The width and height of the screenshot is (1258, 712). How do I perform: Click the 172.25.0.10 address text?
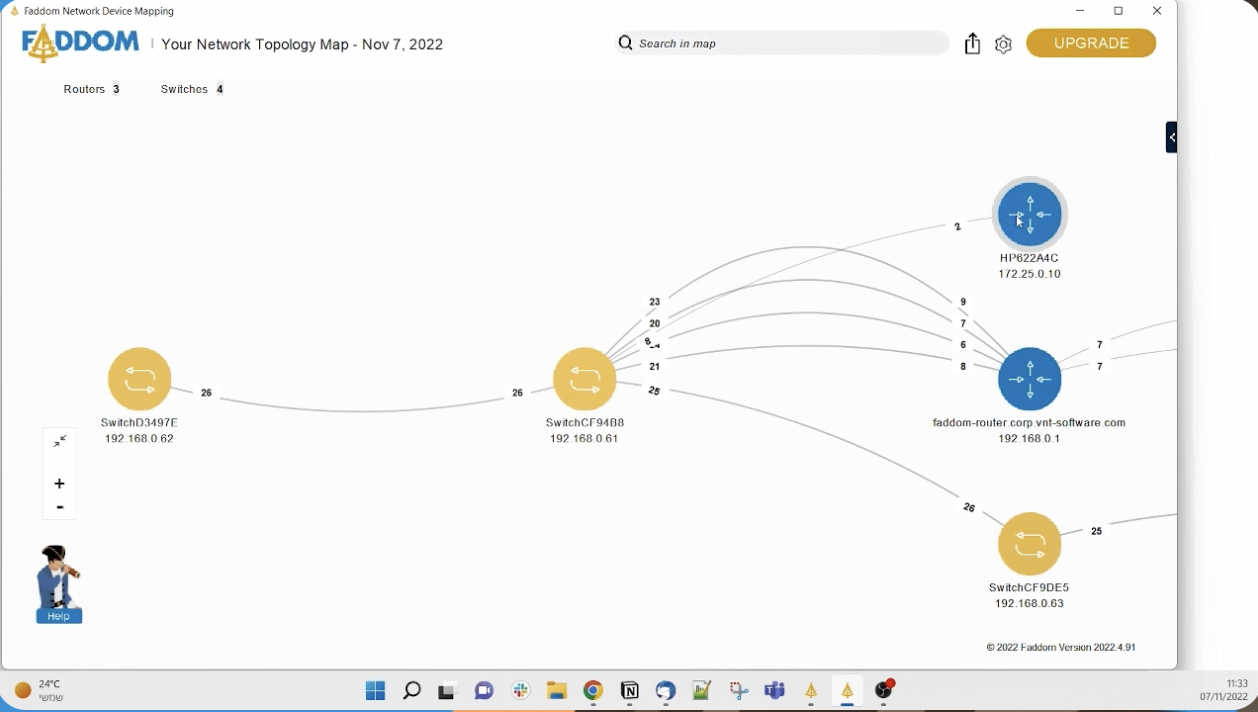click(1029, 274)
